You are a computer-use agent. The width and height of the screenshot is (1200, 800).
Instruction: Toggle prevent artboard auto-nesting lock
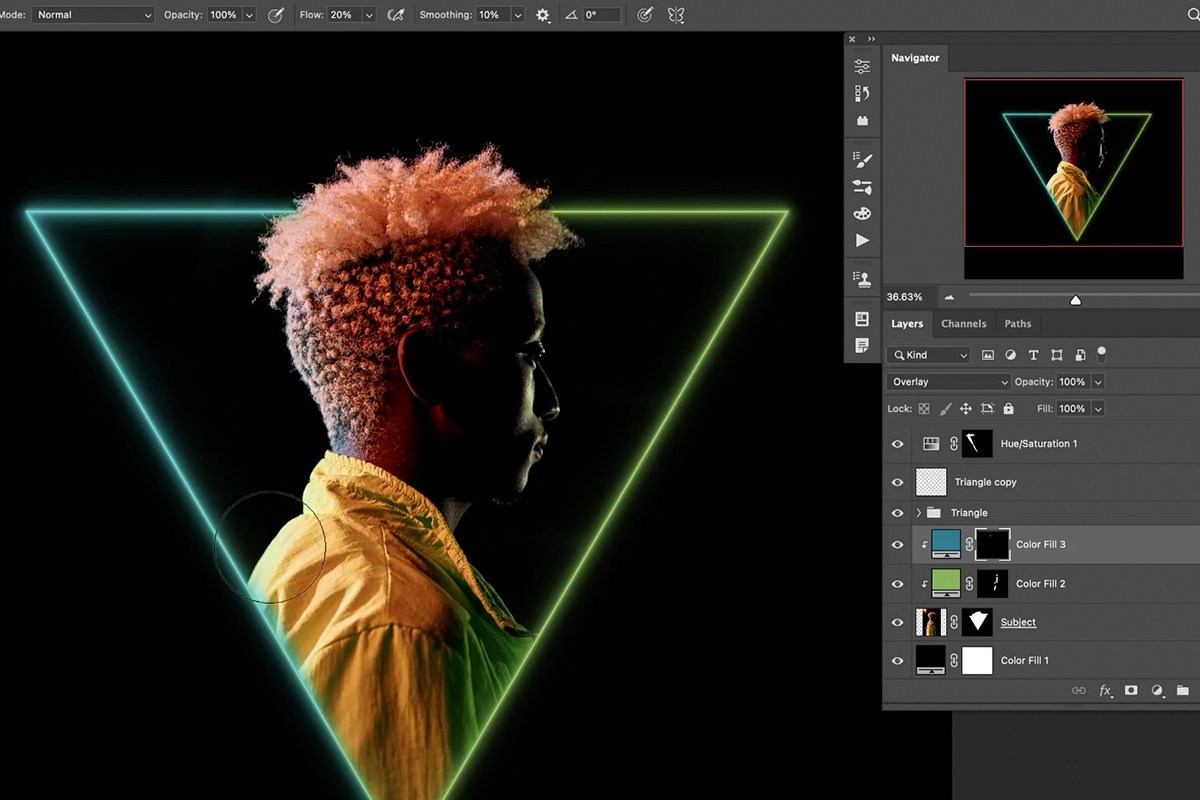tap(987, 409)
